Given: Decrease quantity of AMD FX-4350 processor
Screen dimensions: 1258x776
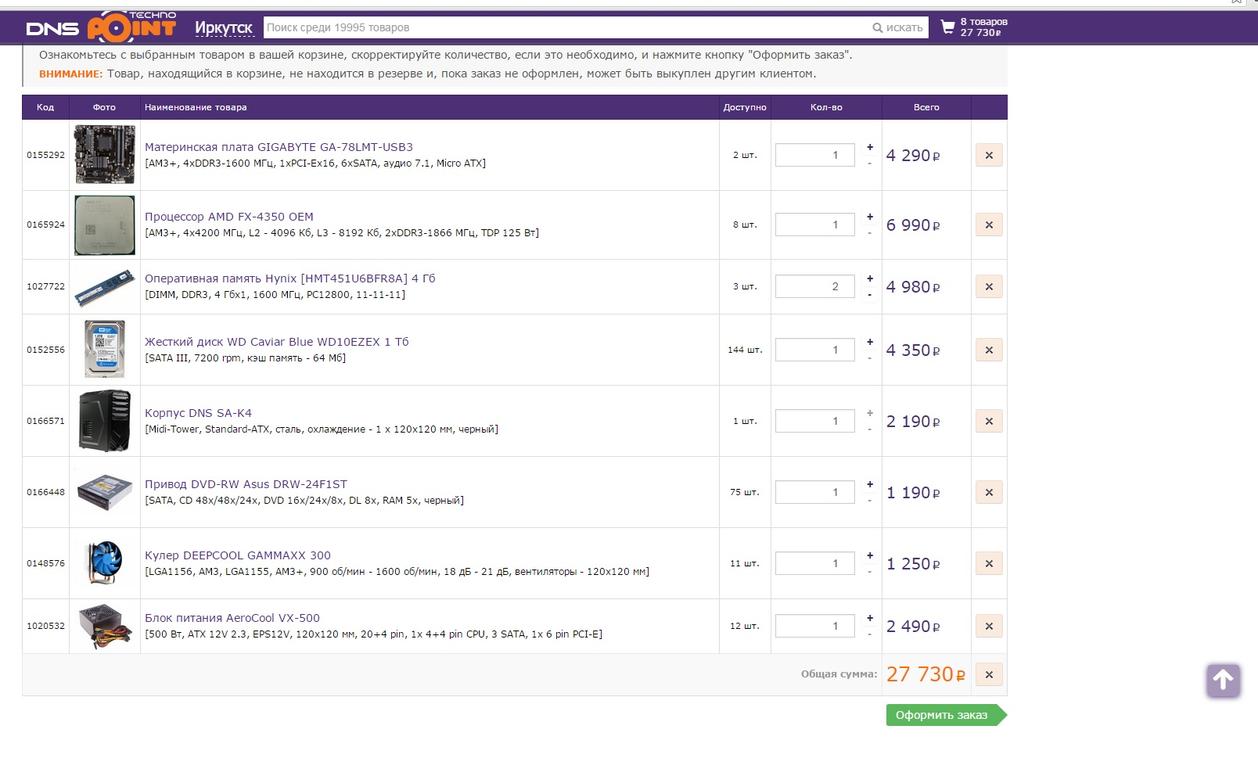Looking at the screenshot, I should tap(870, 233).
